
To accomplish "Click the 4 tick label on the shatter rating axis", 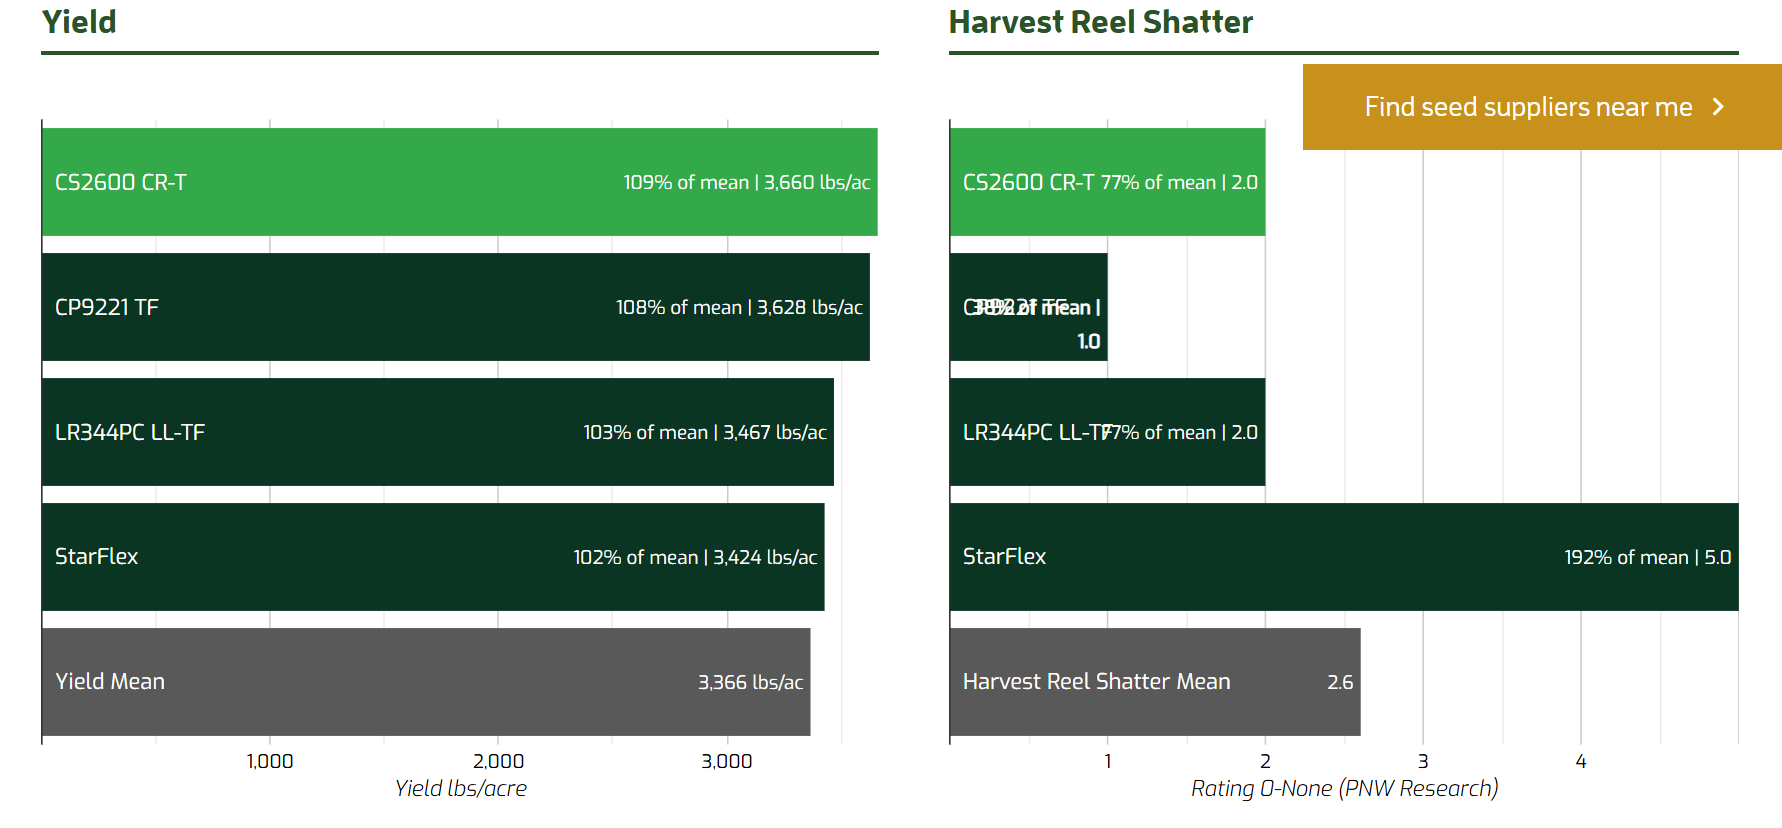I will click(x=1580, y=762).
